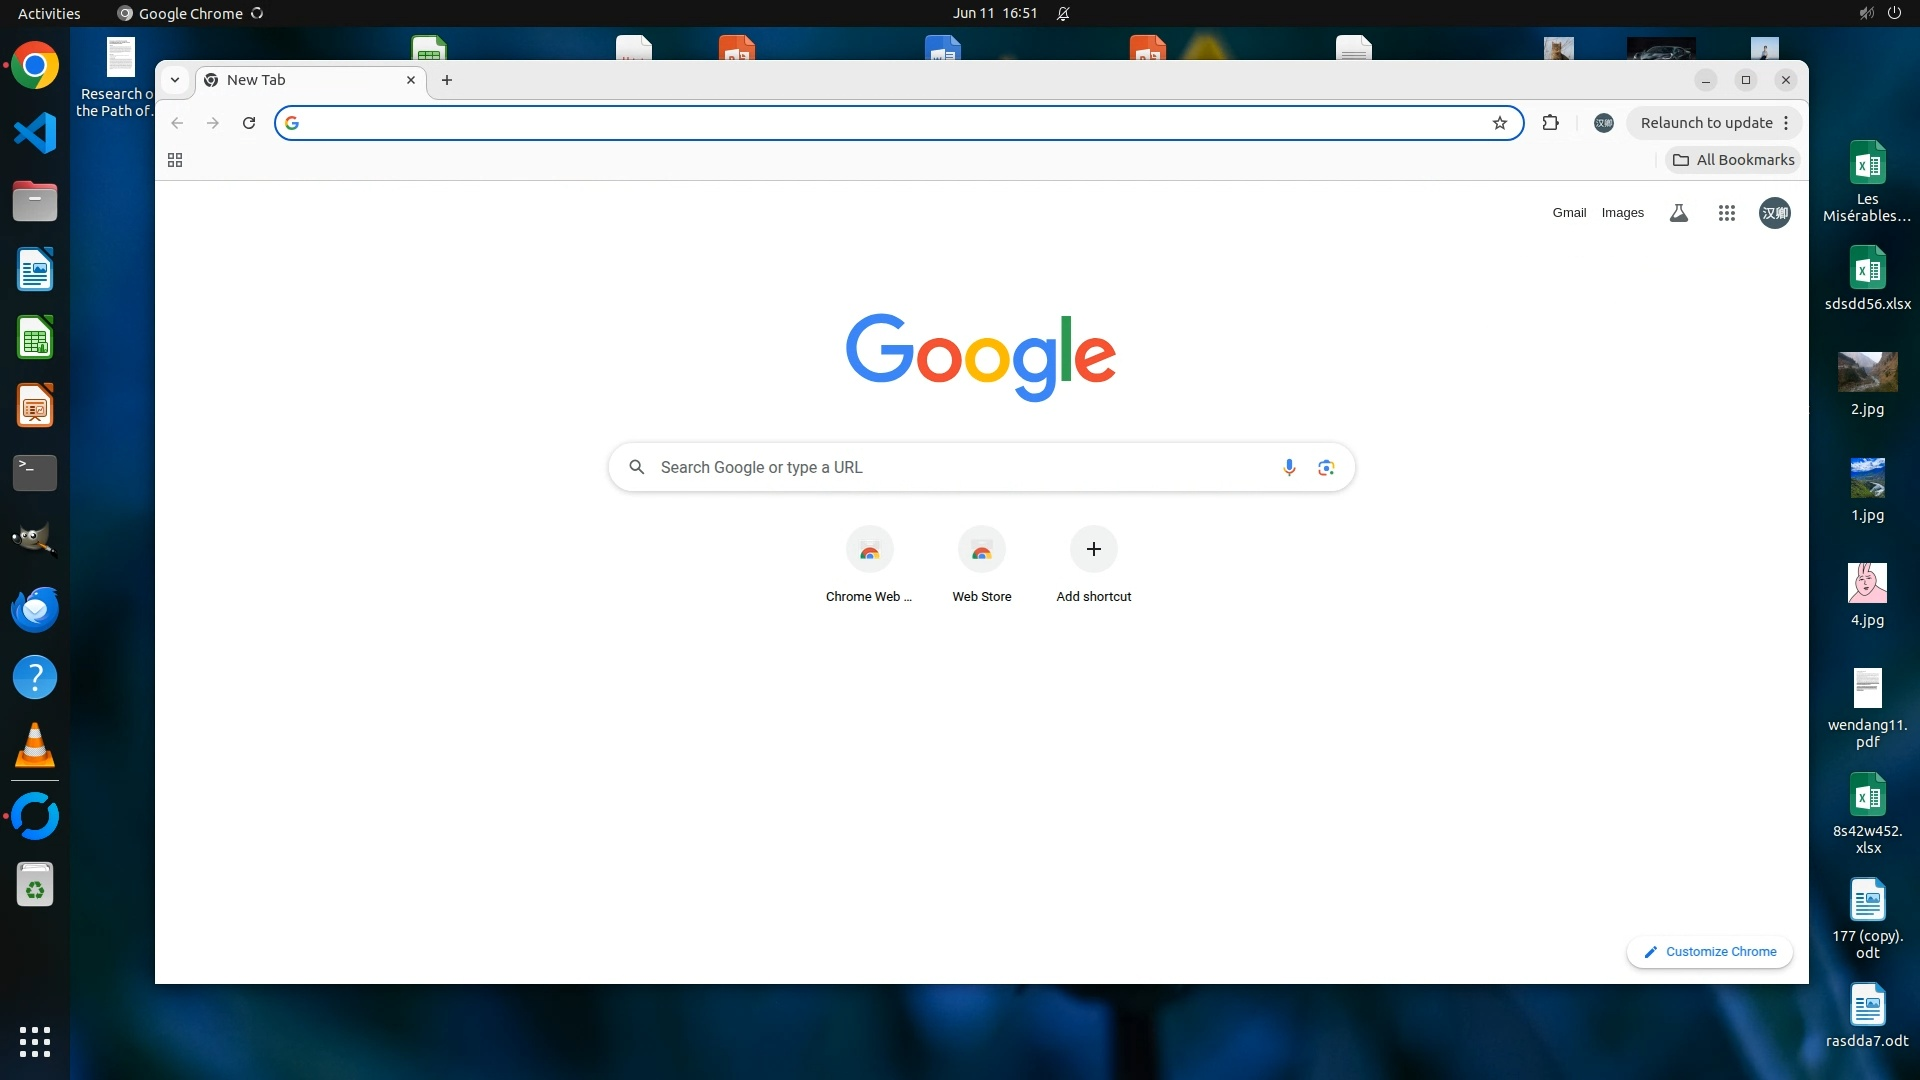
Task: Launch Thunderbird from the dock
Action: tap(35, 609)
